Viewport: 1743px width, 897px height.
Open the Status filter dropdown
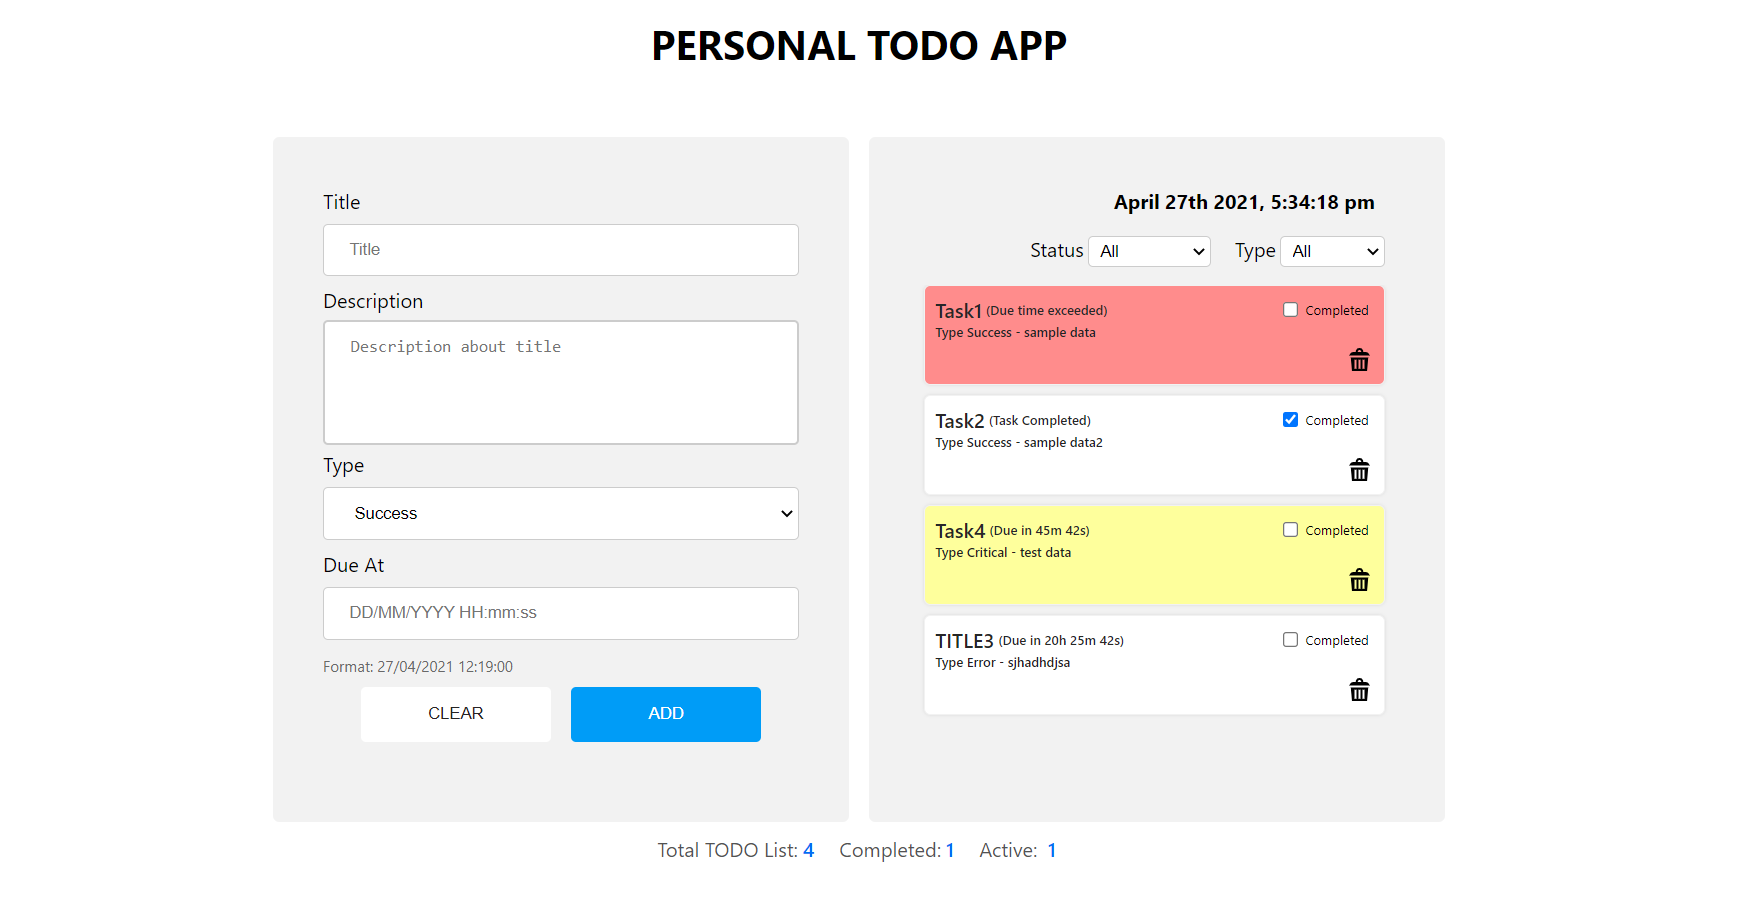[1149, 251]
